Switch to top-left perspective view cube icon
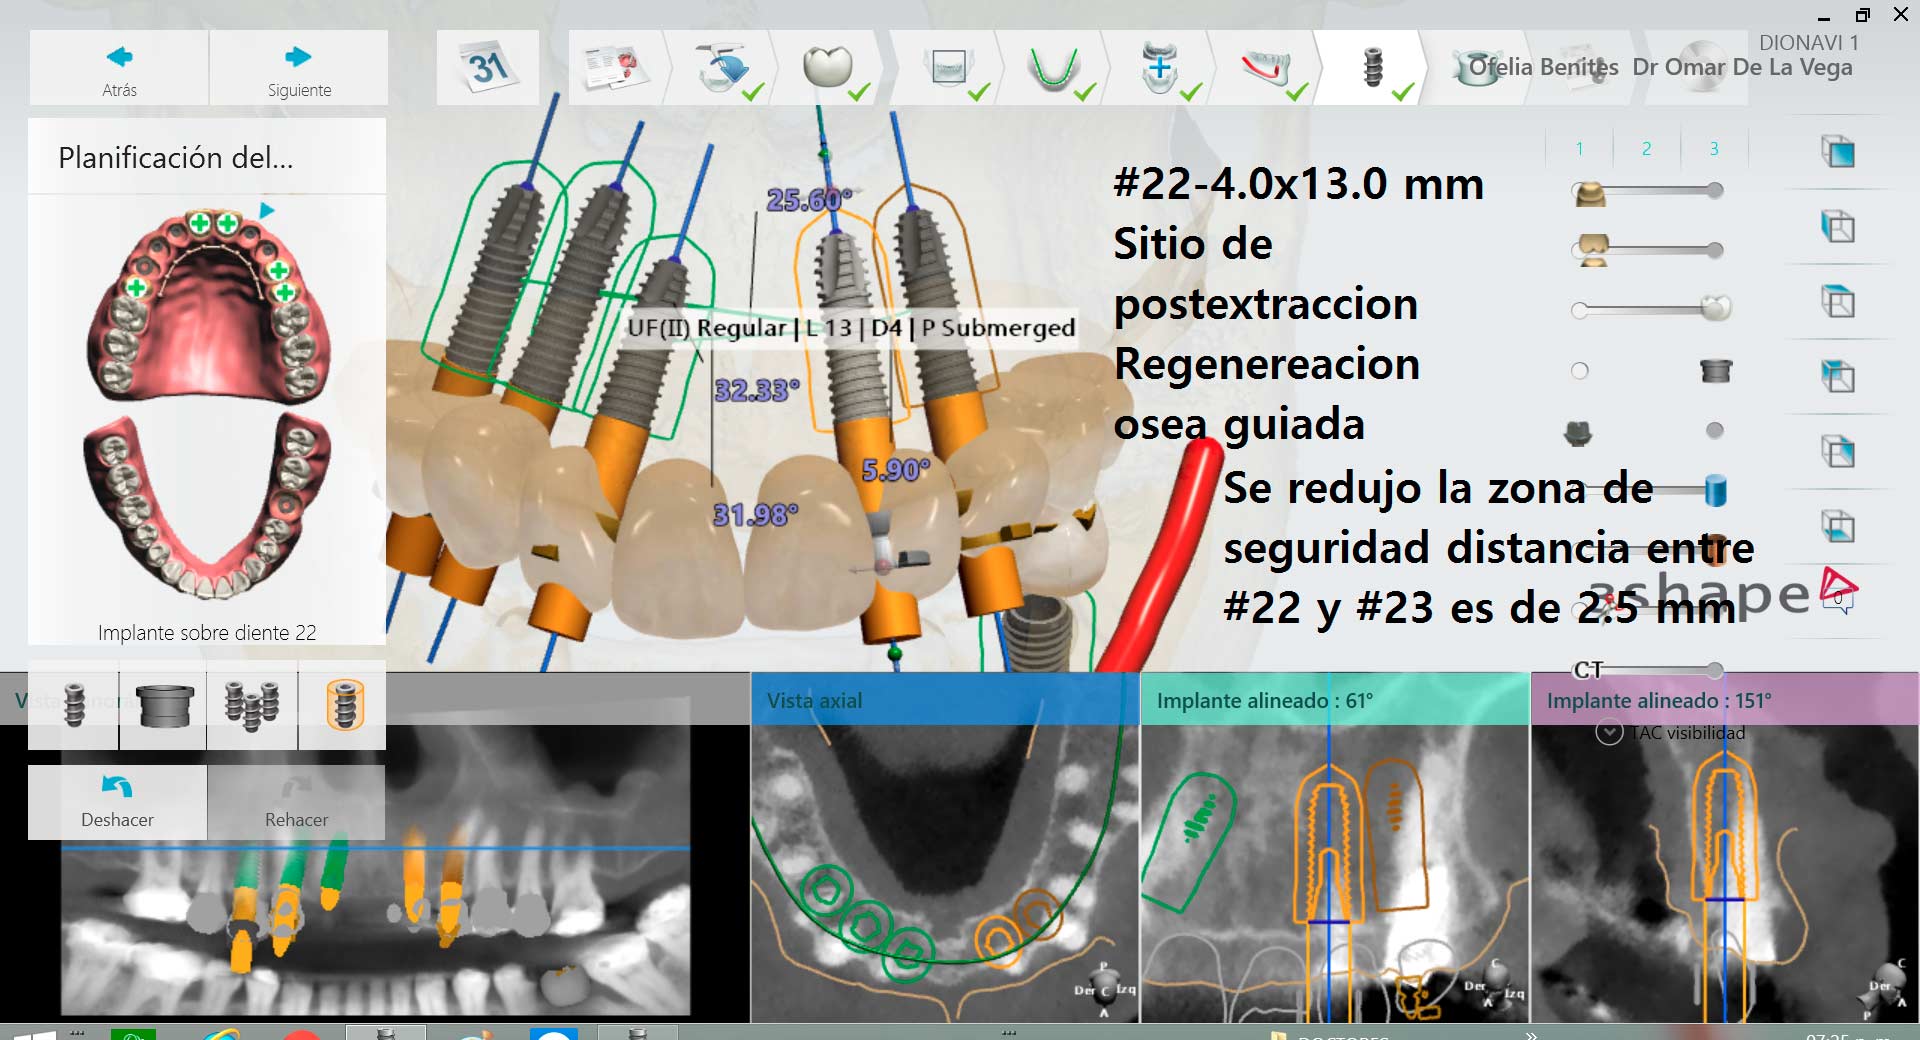1920x1040 pixels. point(1837,377)
